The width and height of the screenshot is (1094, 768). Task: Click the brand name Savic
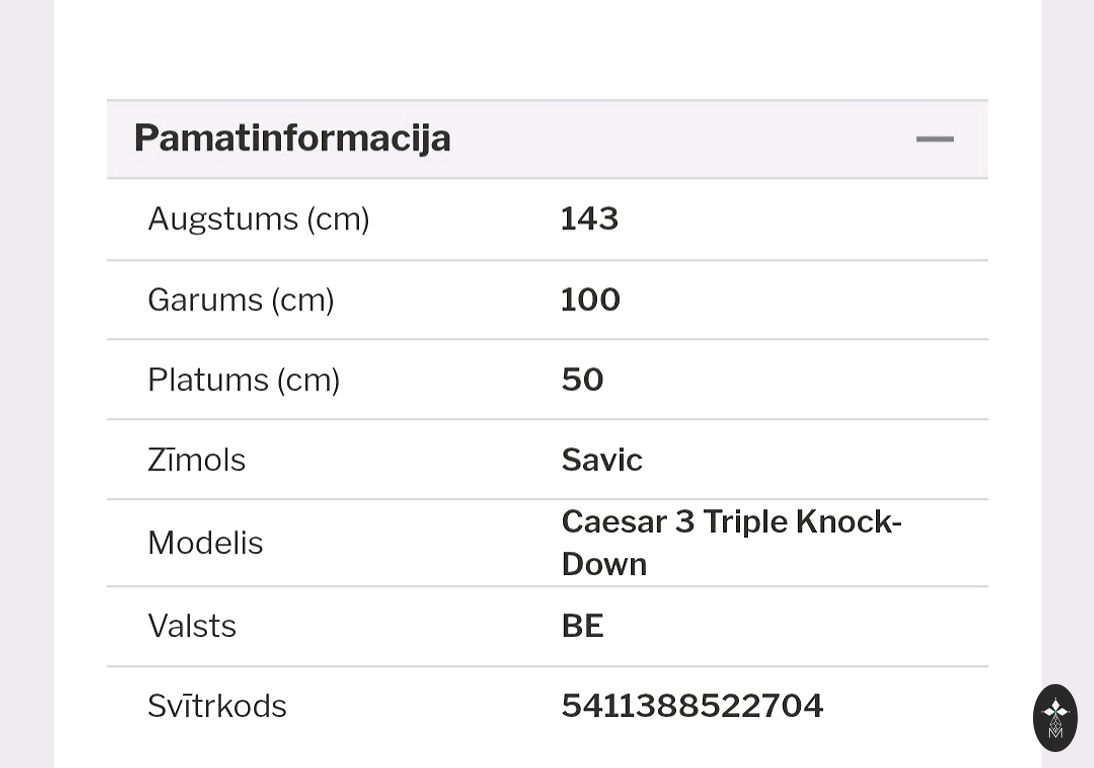601,460
